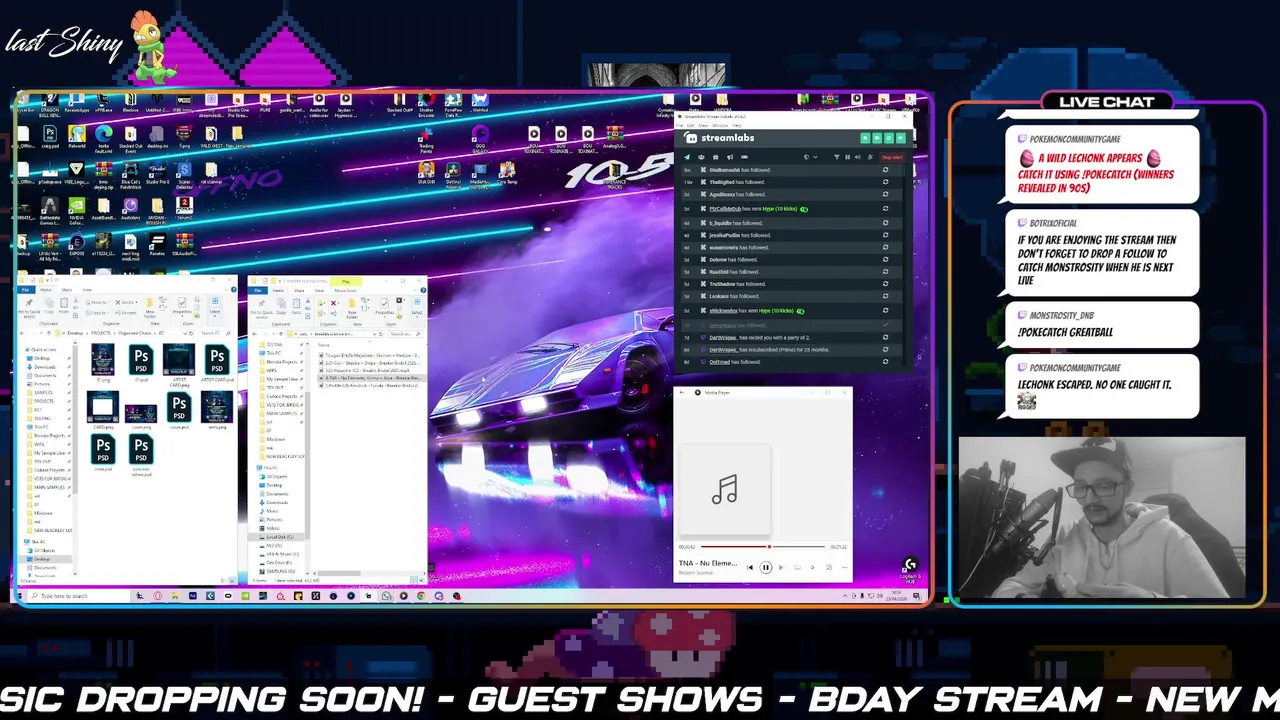Select Home tab in left Explorer window

click(x=46, y=290)
